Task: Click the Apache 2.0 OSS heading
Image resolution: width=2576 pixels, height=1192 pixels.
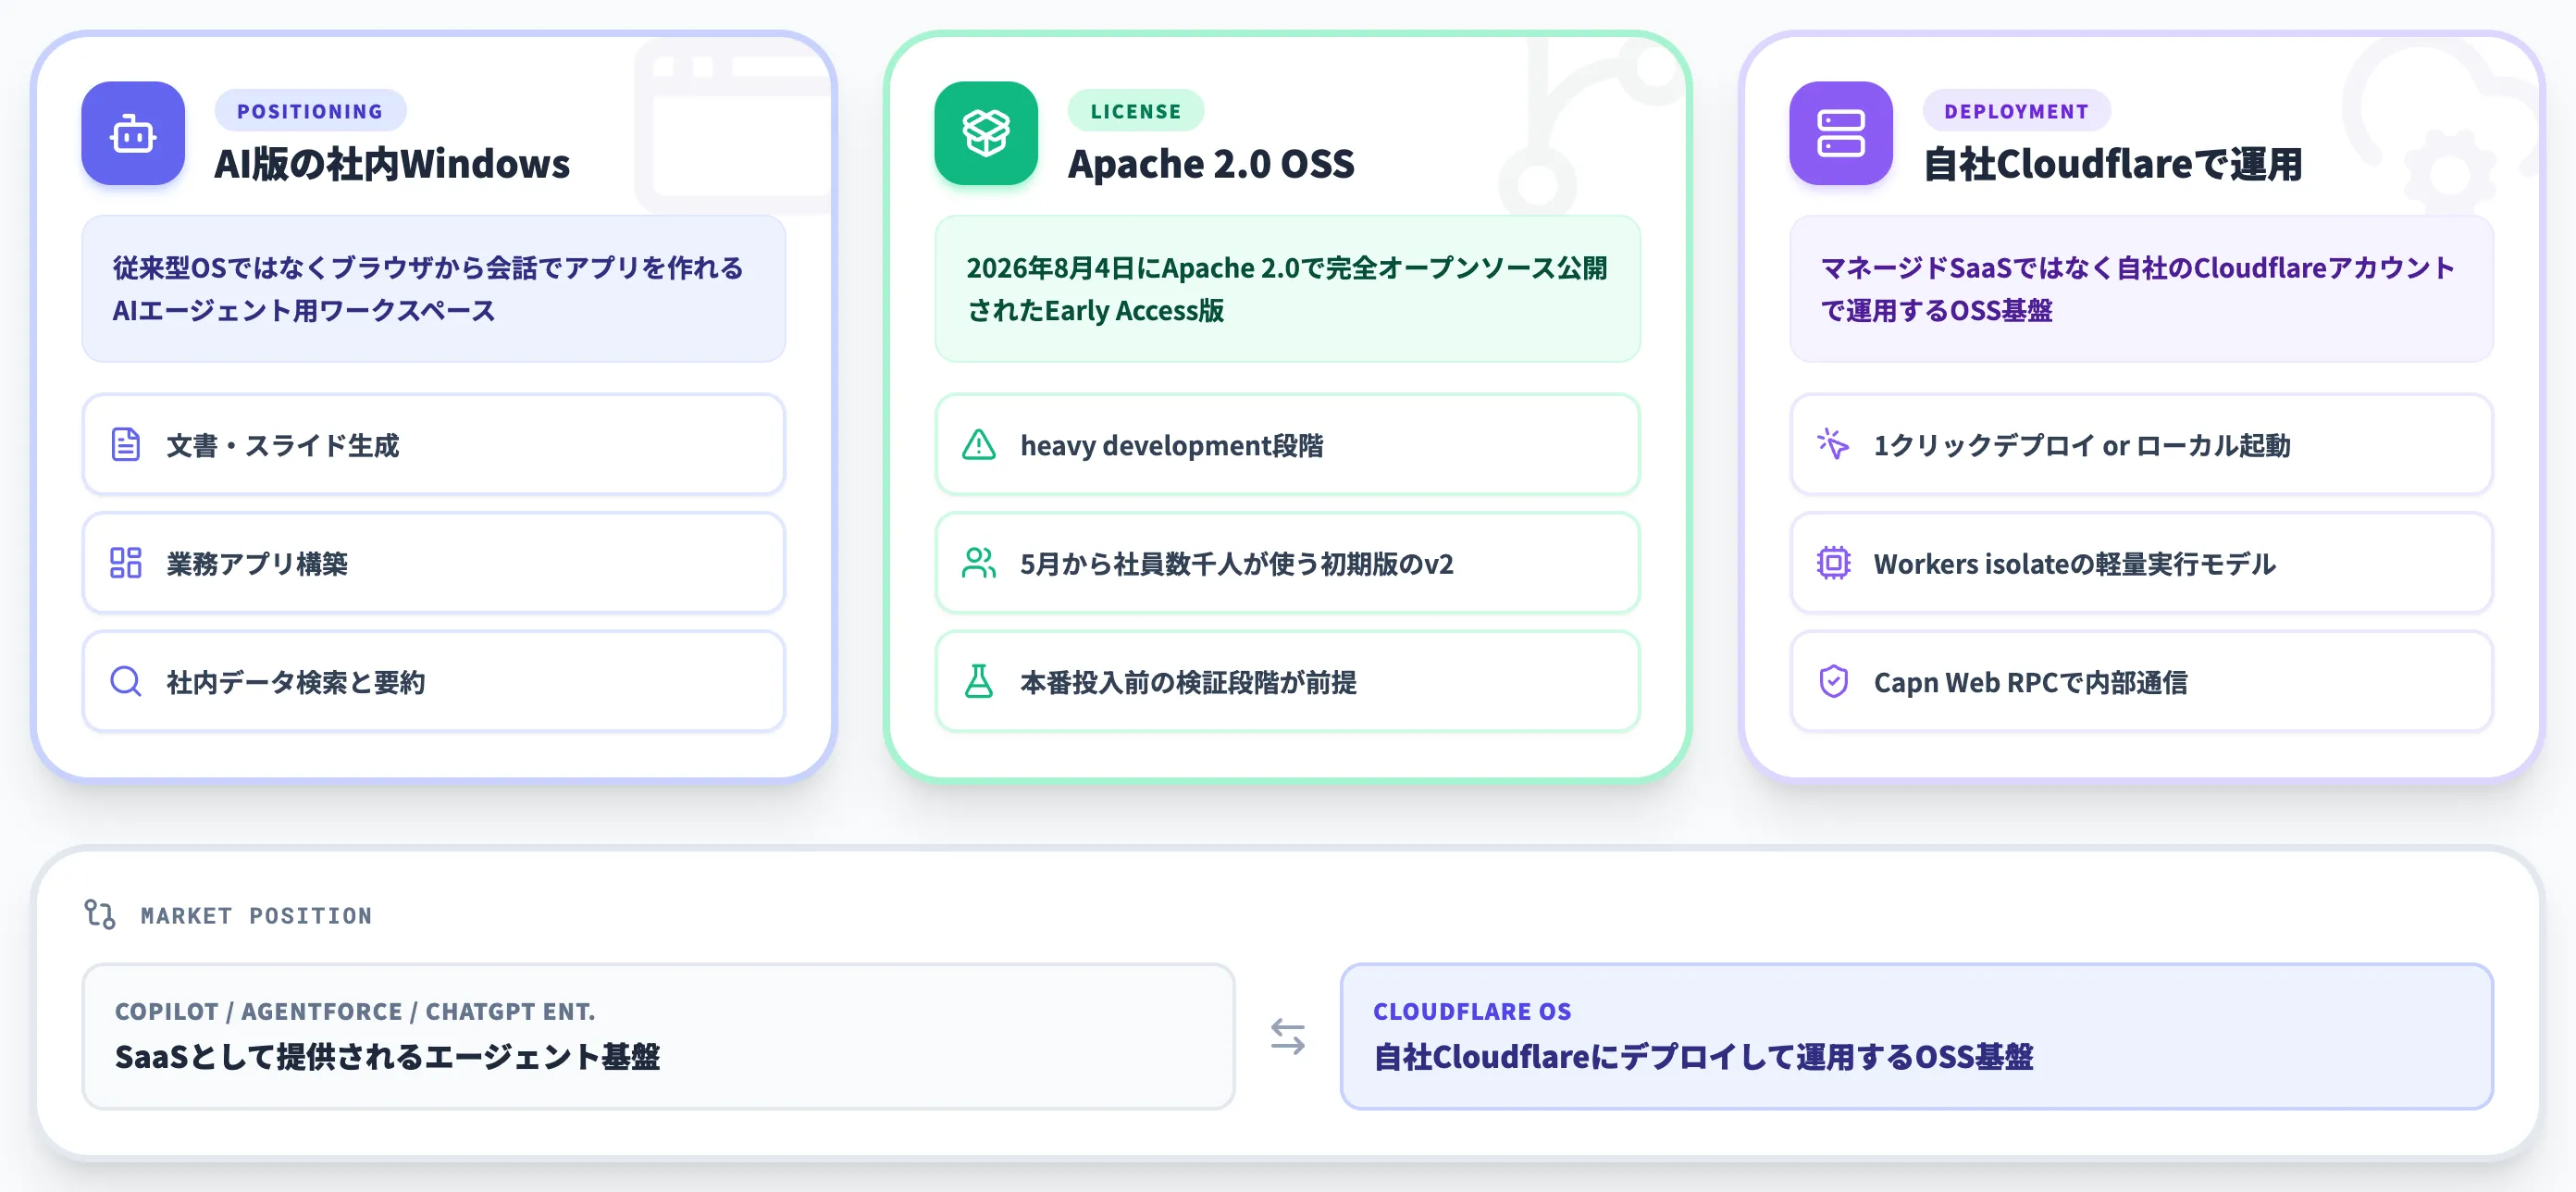Action: pyautogui.click(x=1211, y=164)
